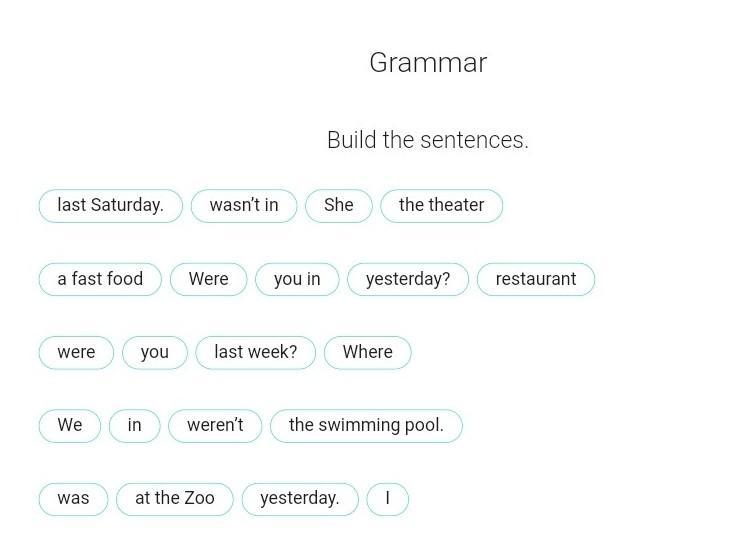Select the 'restaurant' word chip

click(536, 279)
